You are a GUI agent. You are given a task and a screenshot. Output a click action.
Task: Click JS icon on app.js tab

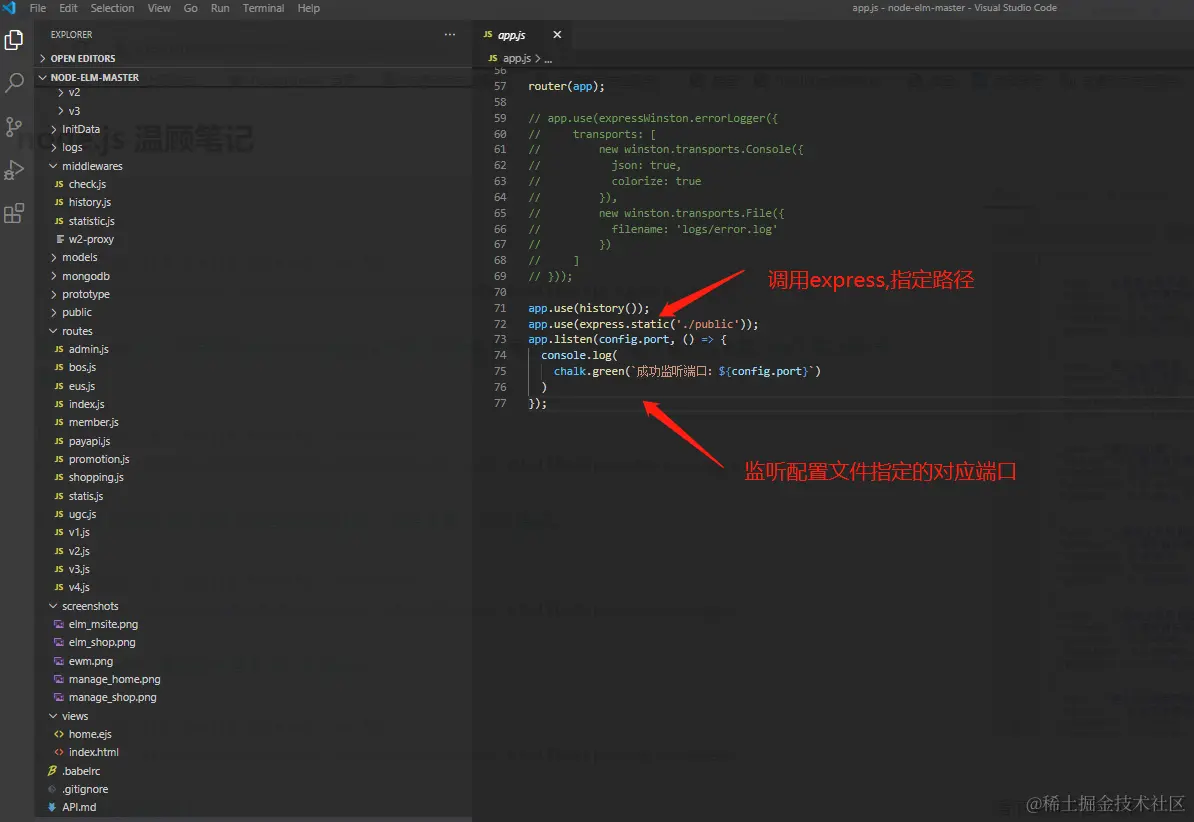[x=487, y=34]
